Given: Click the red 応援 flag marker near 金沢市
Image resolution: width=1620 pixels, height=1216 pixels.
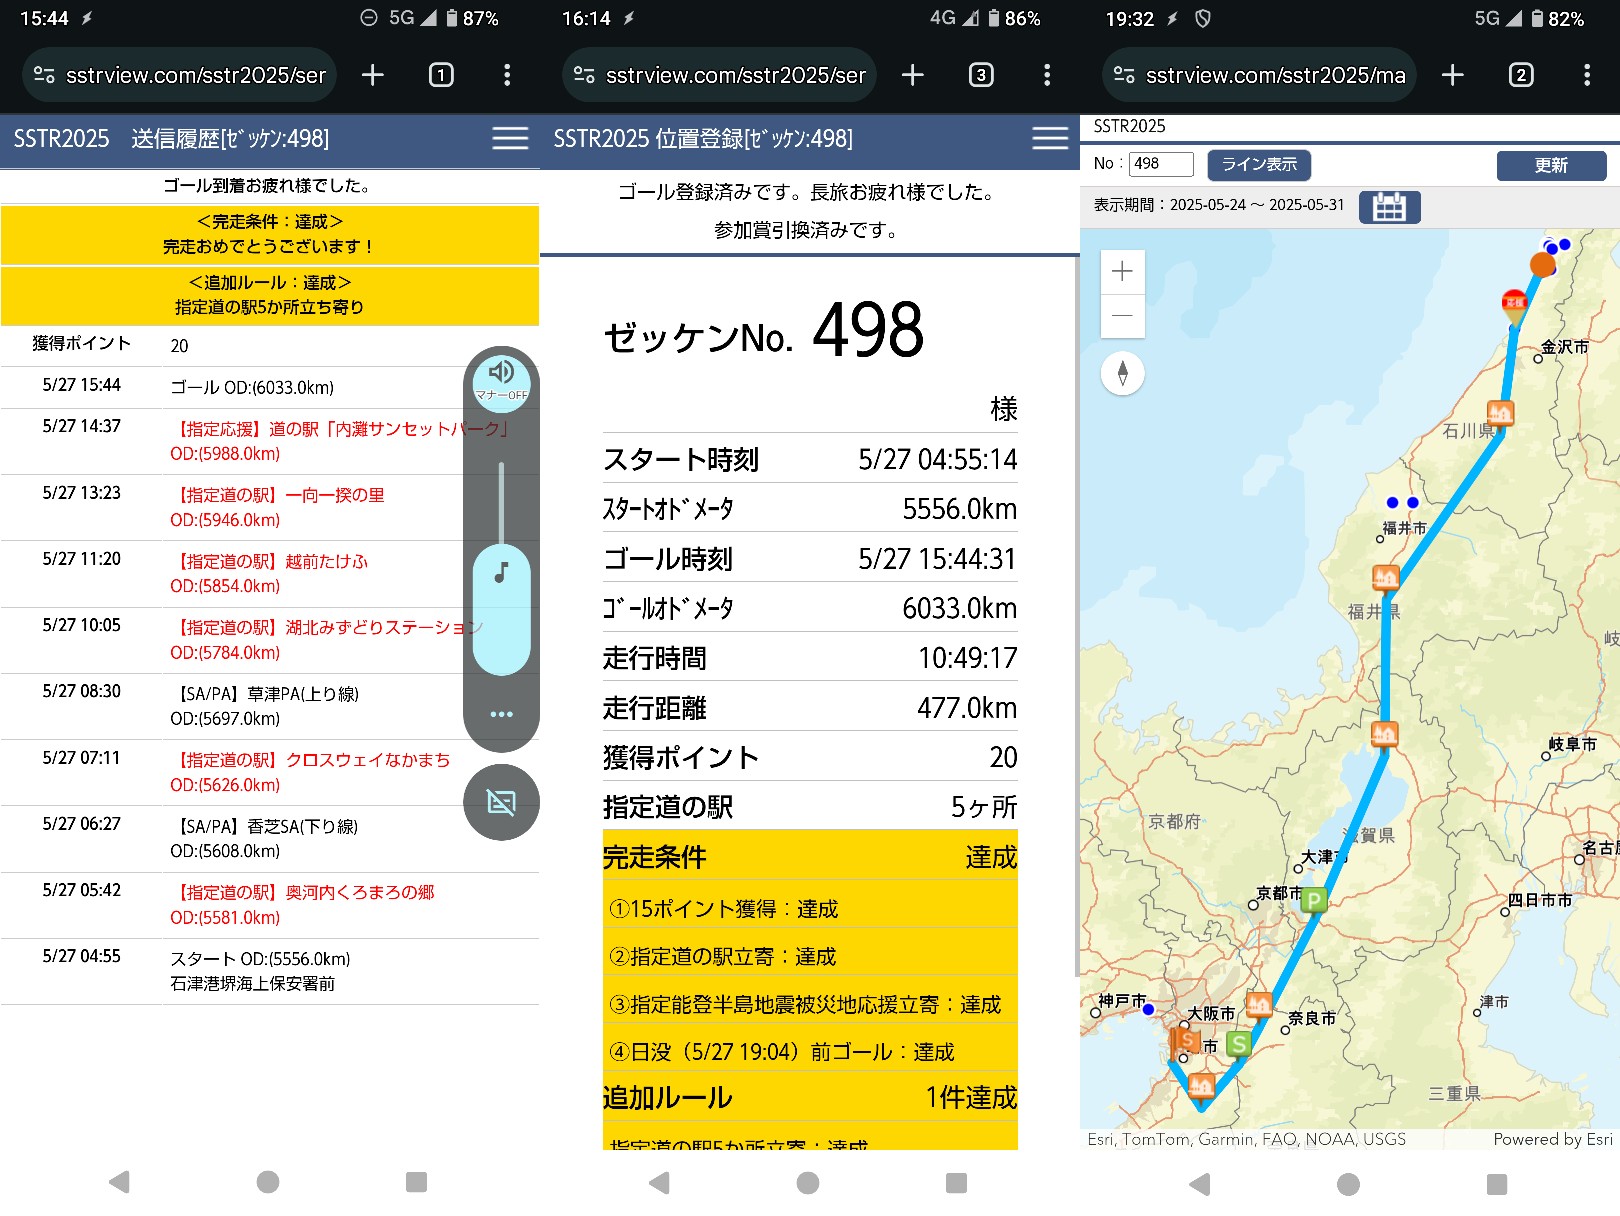Looking at the screenshot, I should point(1515,305).
